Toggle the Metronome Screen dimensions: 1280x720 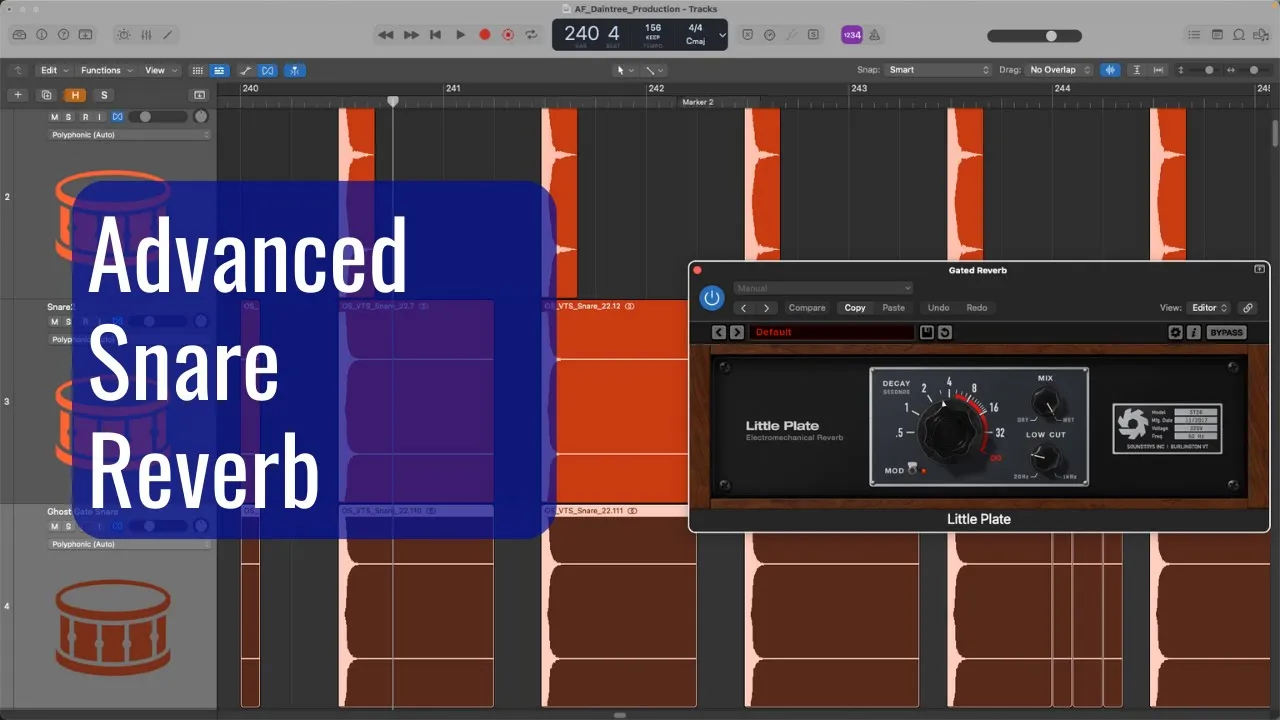click(874, 34)
